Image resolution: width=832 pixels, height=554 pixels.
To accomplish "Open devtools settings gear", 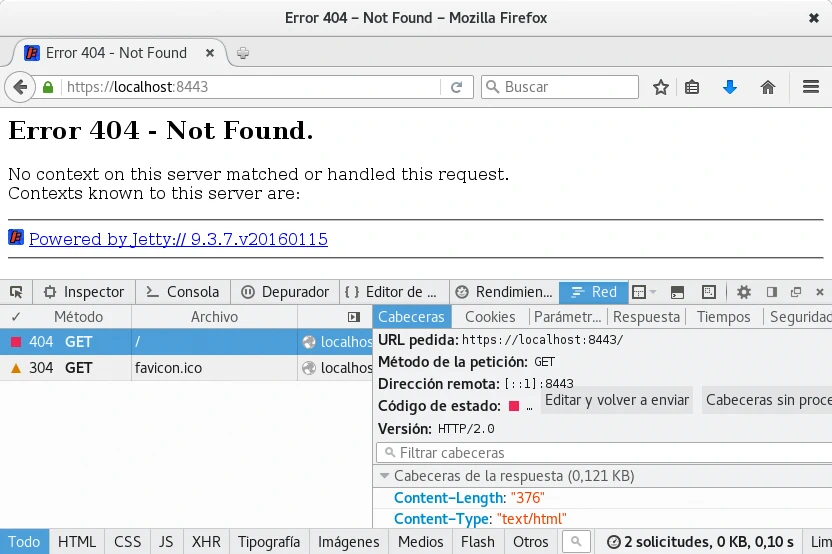I will [x=744, y=292].
